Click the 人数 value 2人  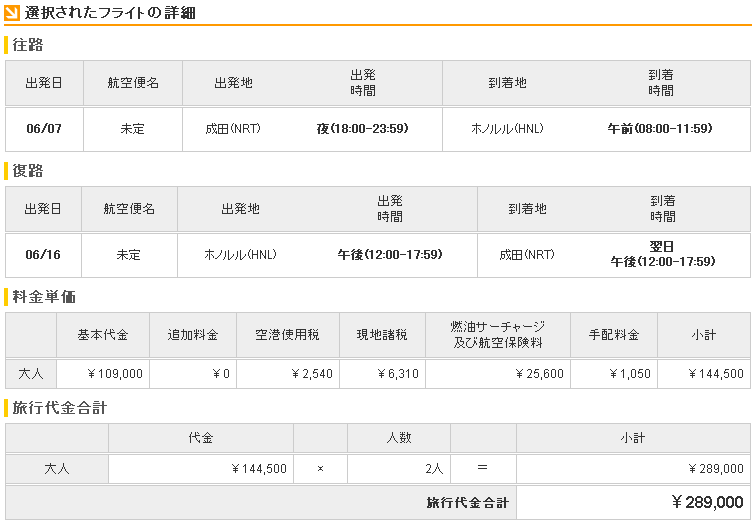pyautogui.click(x=433, y=468)
